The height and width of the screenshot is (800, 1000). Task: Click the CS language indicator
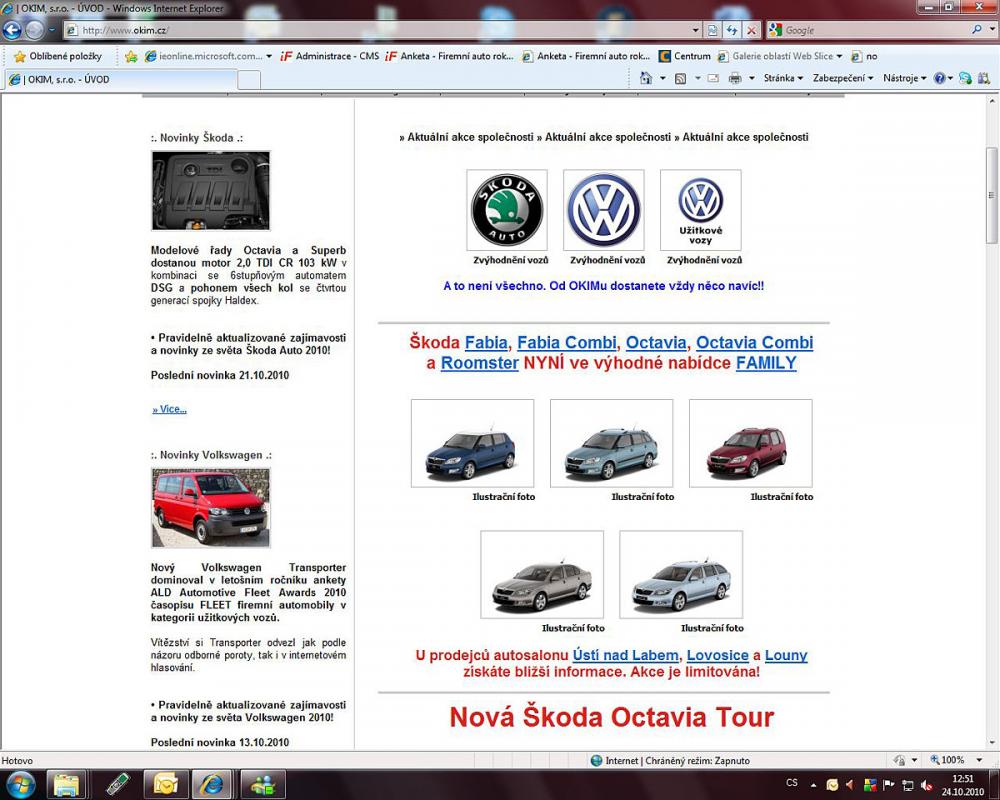791,783
